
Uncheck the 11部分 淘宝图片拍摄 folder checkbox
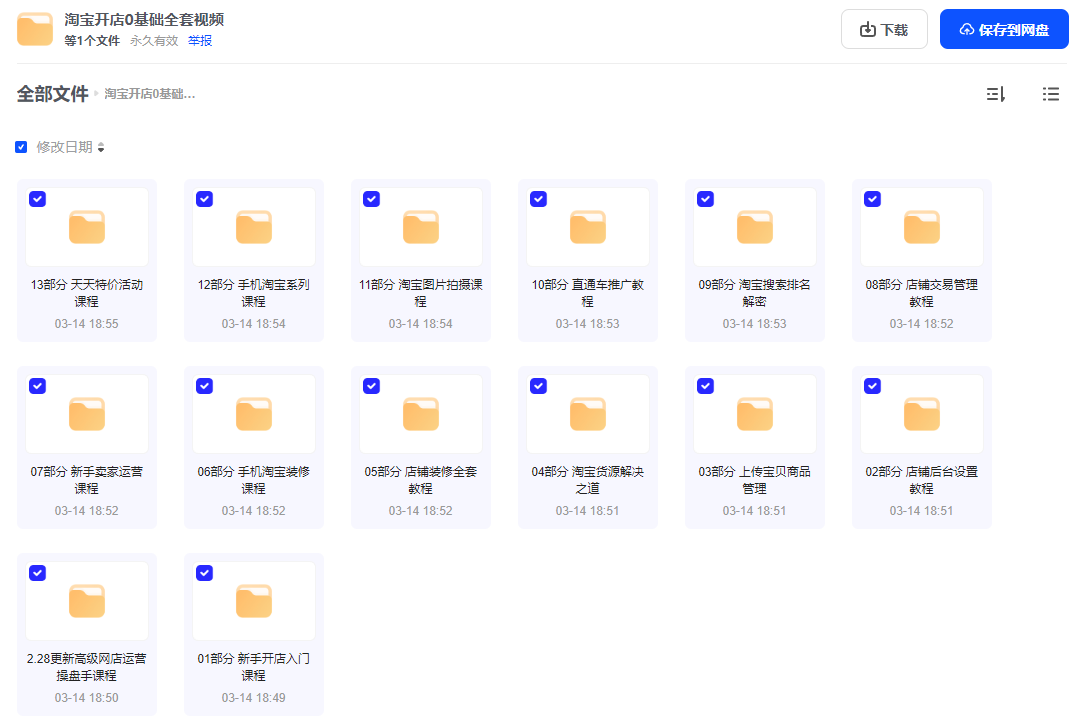coord(372,199)
